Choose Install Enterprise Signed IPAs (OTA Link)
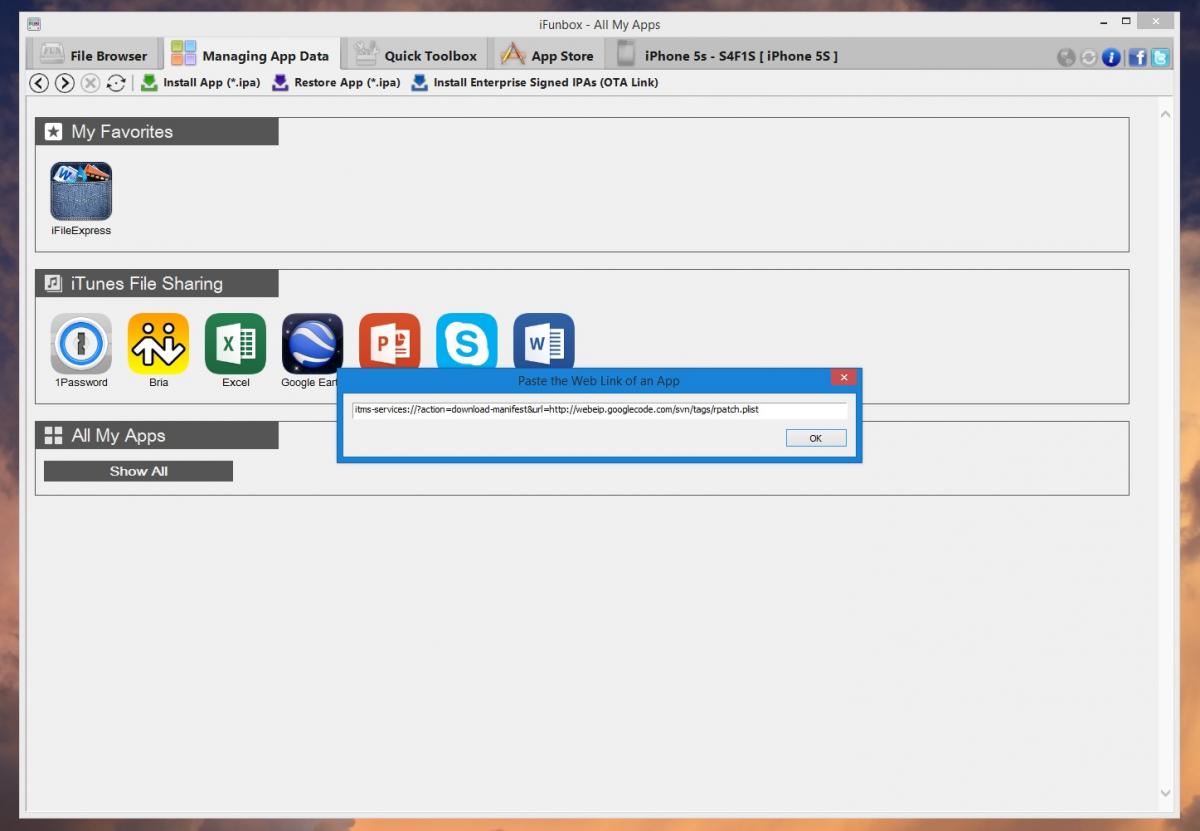The width and height of the screenshot is (1200, 831). point(534,83)
